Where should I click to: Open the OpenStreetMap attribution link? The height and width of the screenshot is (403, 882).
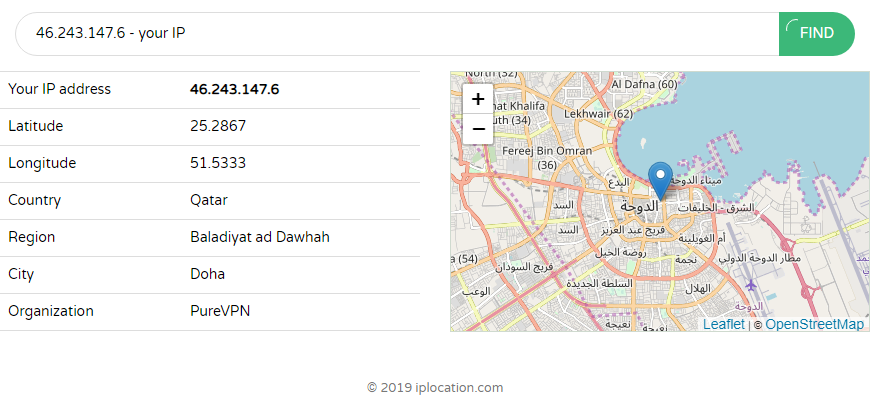click(814, 324)
